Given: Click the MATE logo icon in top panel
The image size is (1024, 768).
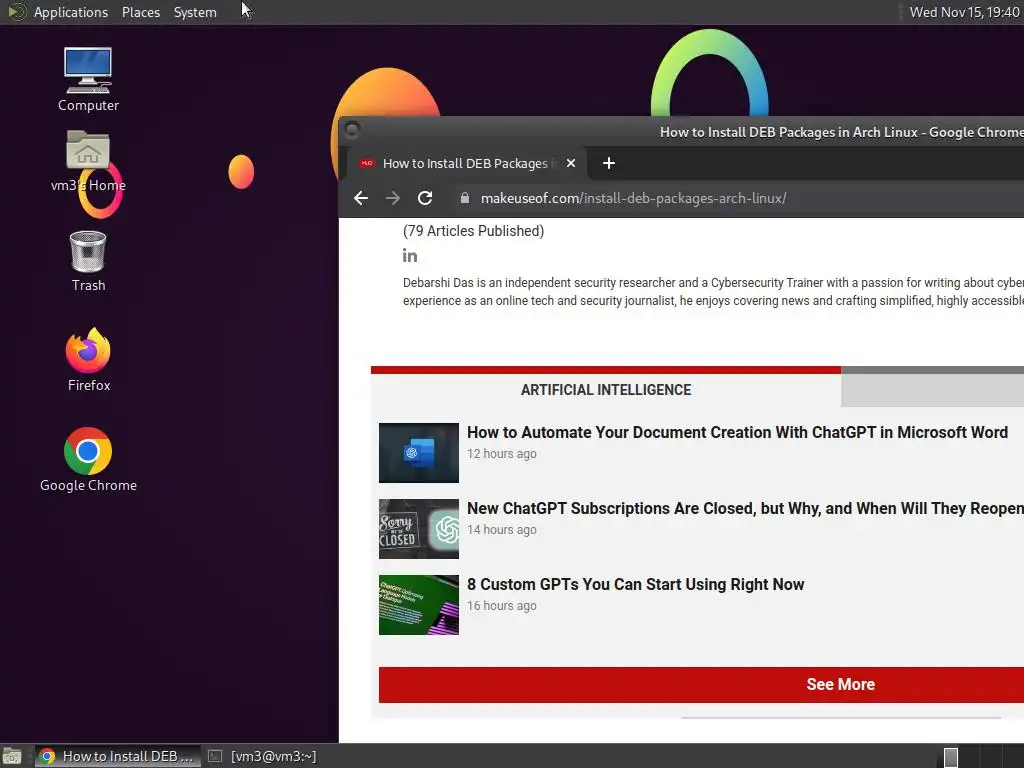Looking at the screenshot, I should (x=16, y=12).
